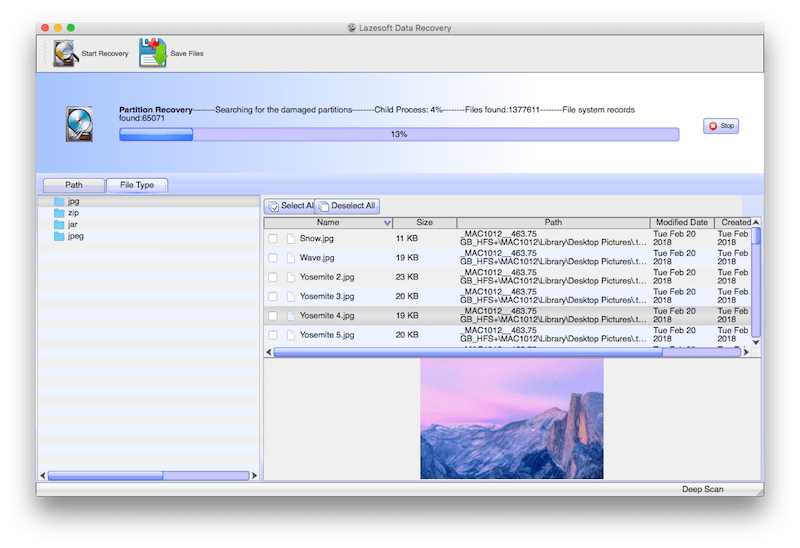Click the file icon beside Yosemite 4.jpg

[x=291, y=316]
